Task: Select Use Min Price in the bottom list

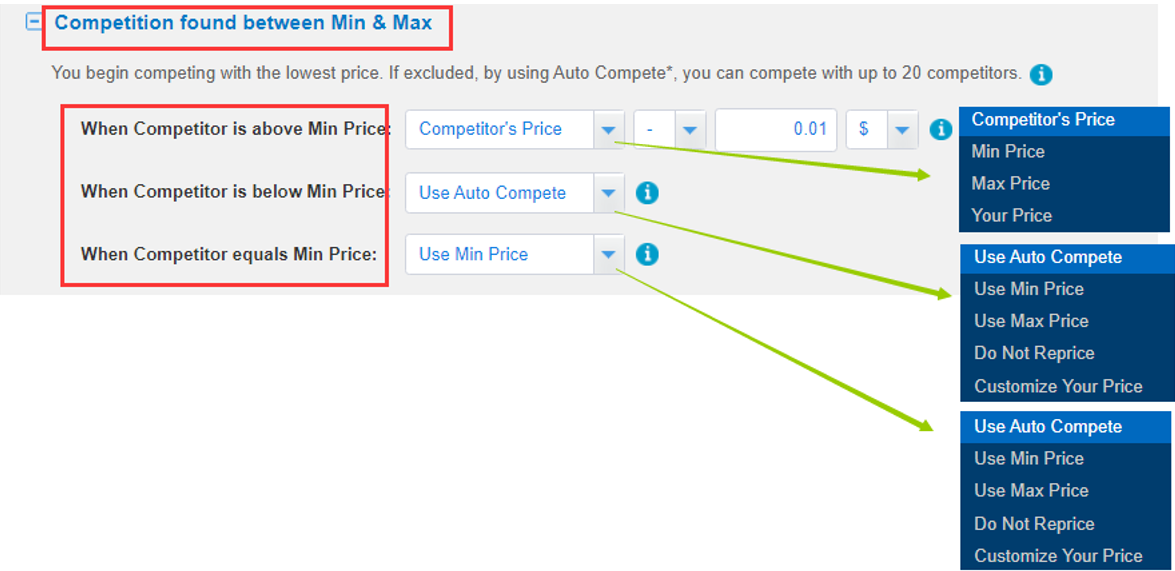Action: (1029, 459)
